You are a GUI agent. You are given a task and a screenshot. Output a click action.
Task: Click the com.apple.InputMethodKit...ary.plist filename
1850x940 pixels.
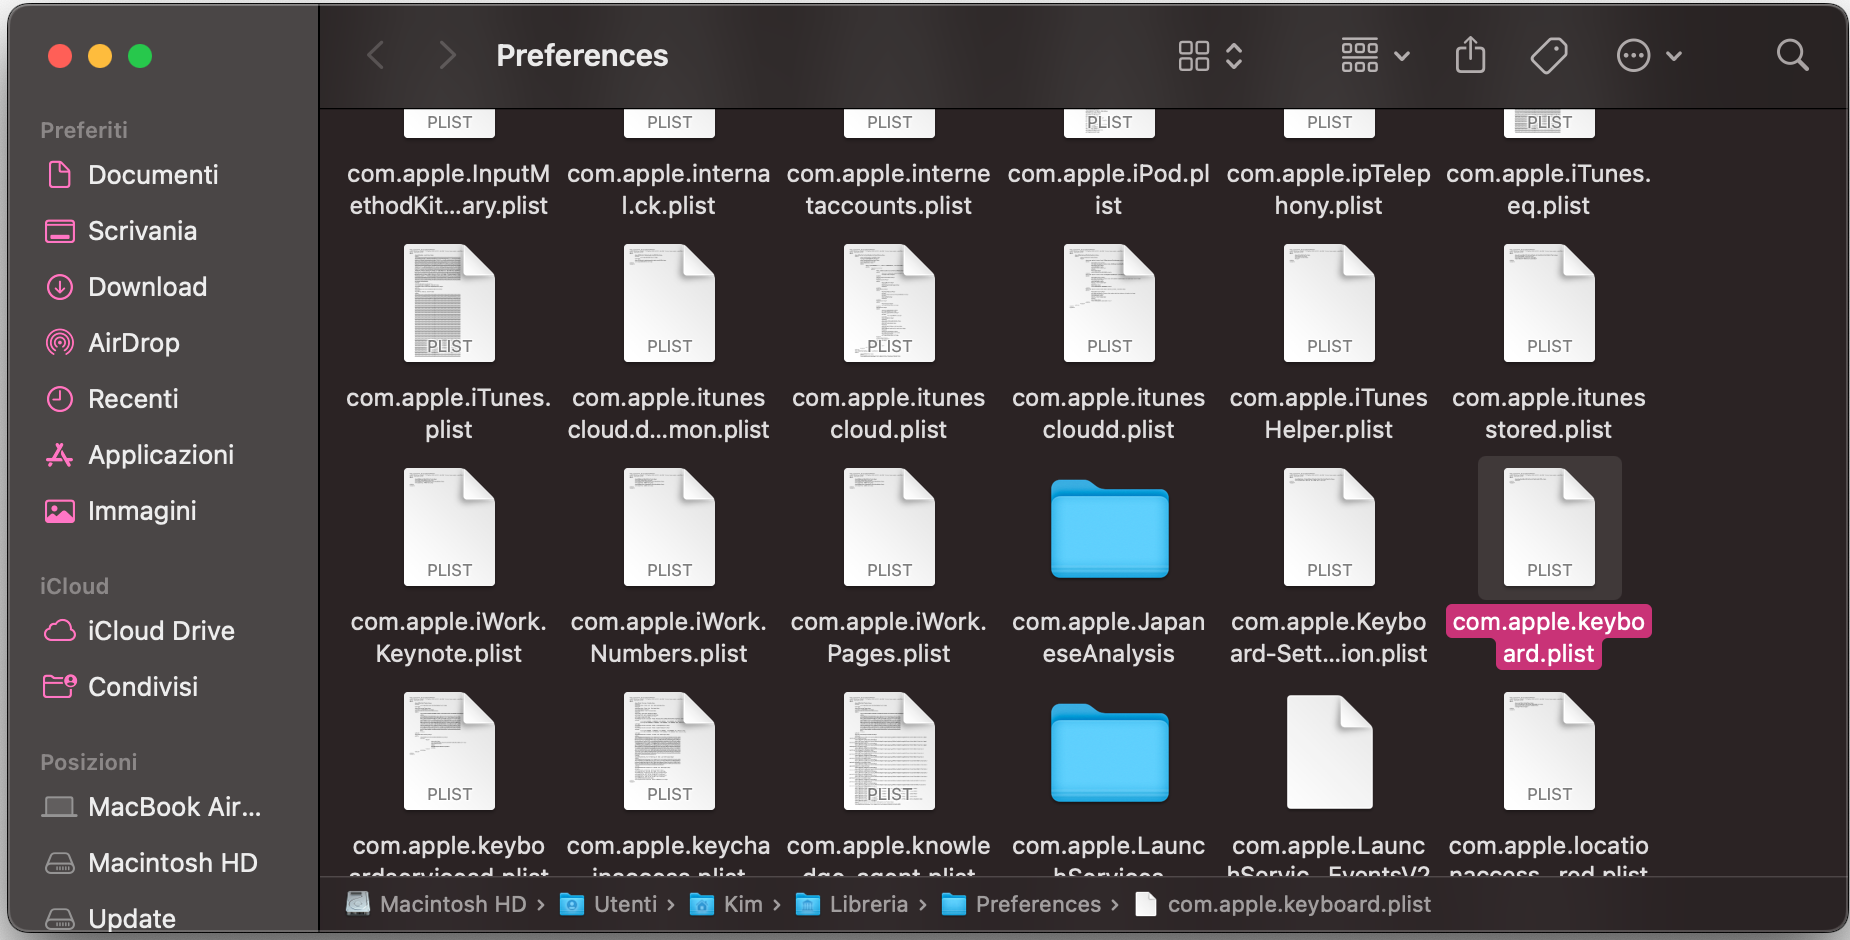pyautogui.click(x=449, y=190)
